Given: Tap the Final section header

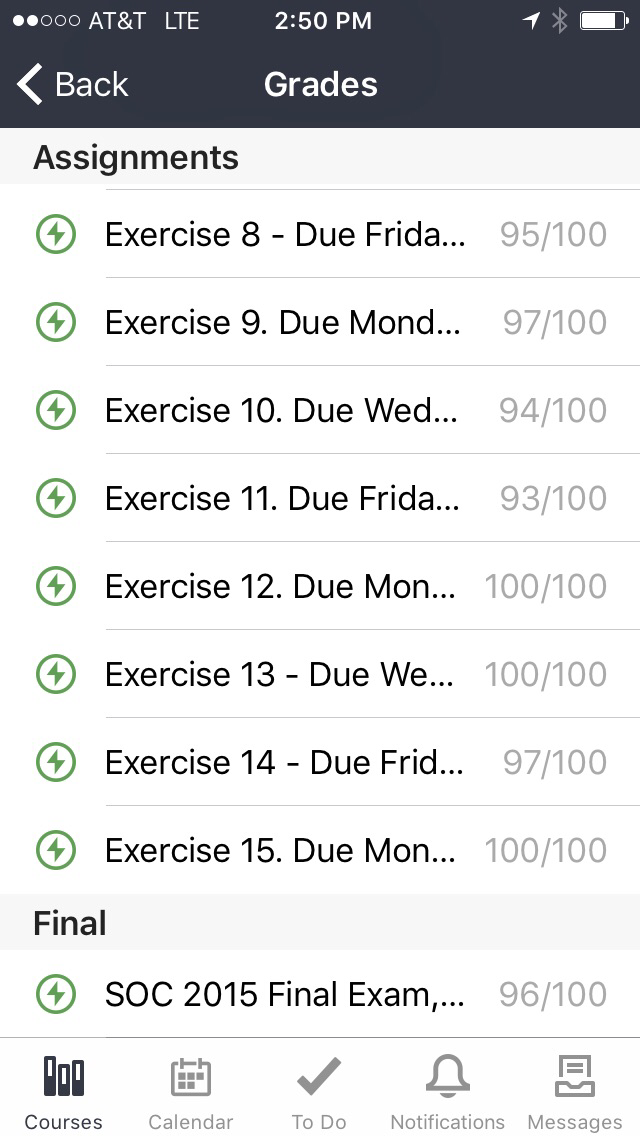Looking at the screenshot, I should pos(70,923).
